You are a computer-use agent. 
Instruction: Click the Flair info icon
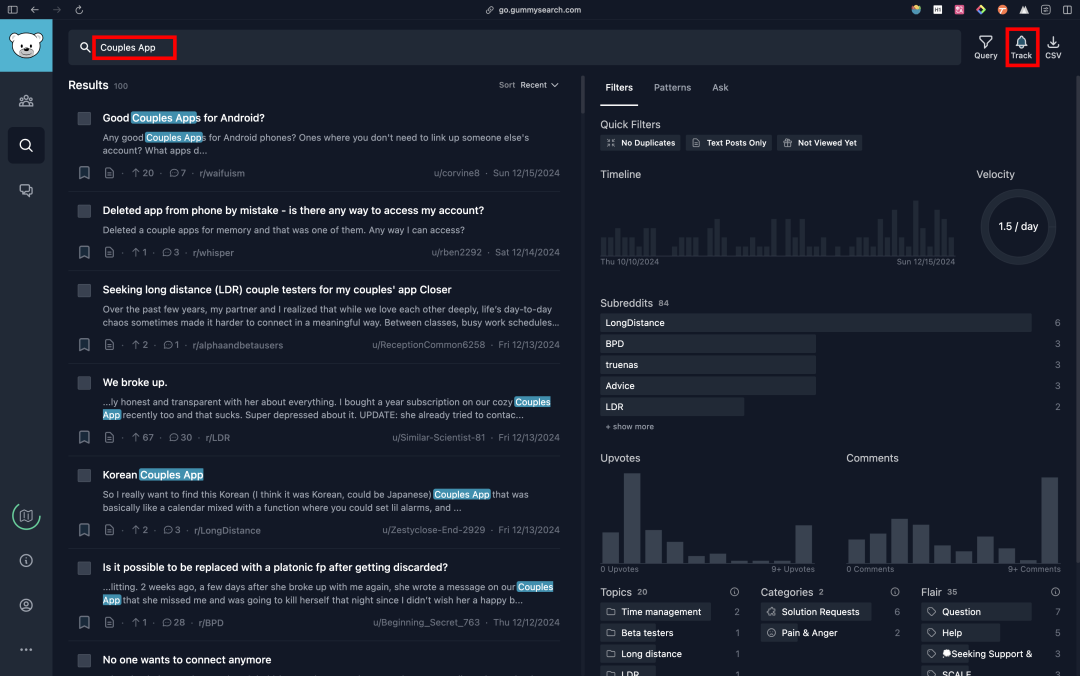1055,592
